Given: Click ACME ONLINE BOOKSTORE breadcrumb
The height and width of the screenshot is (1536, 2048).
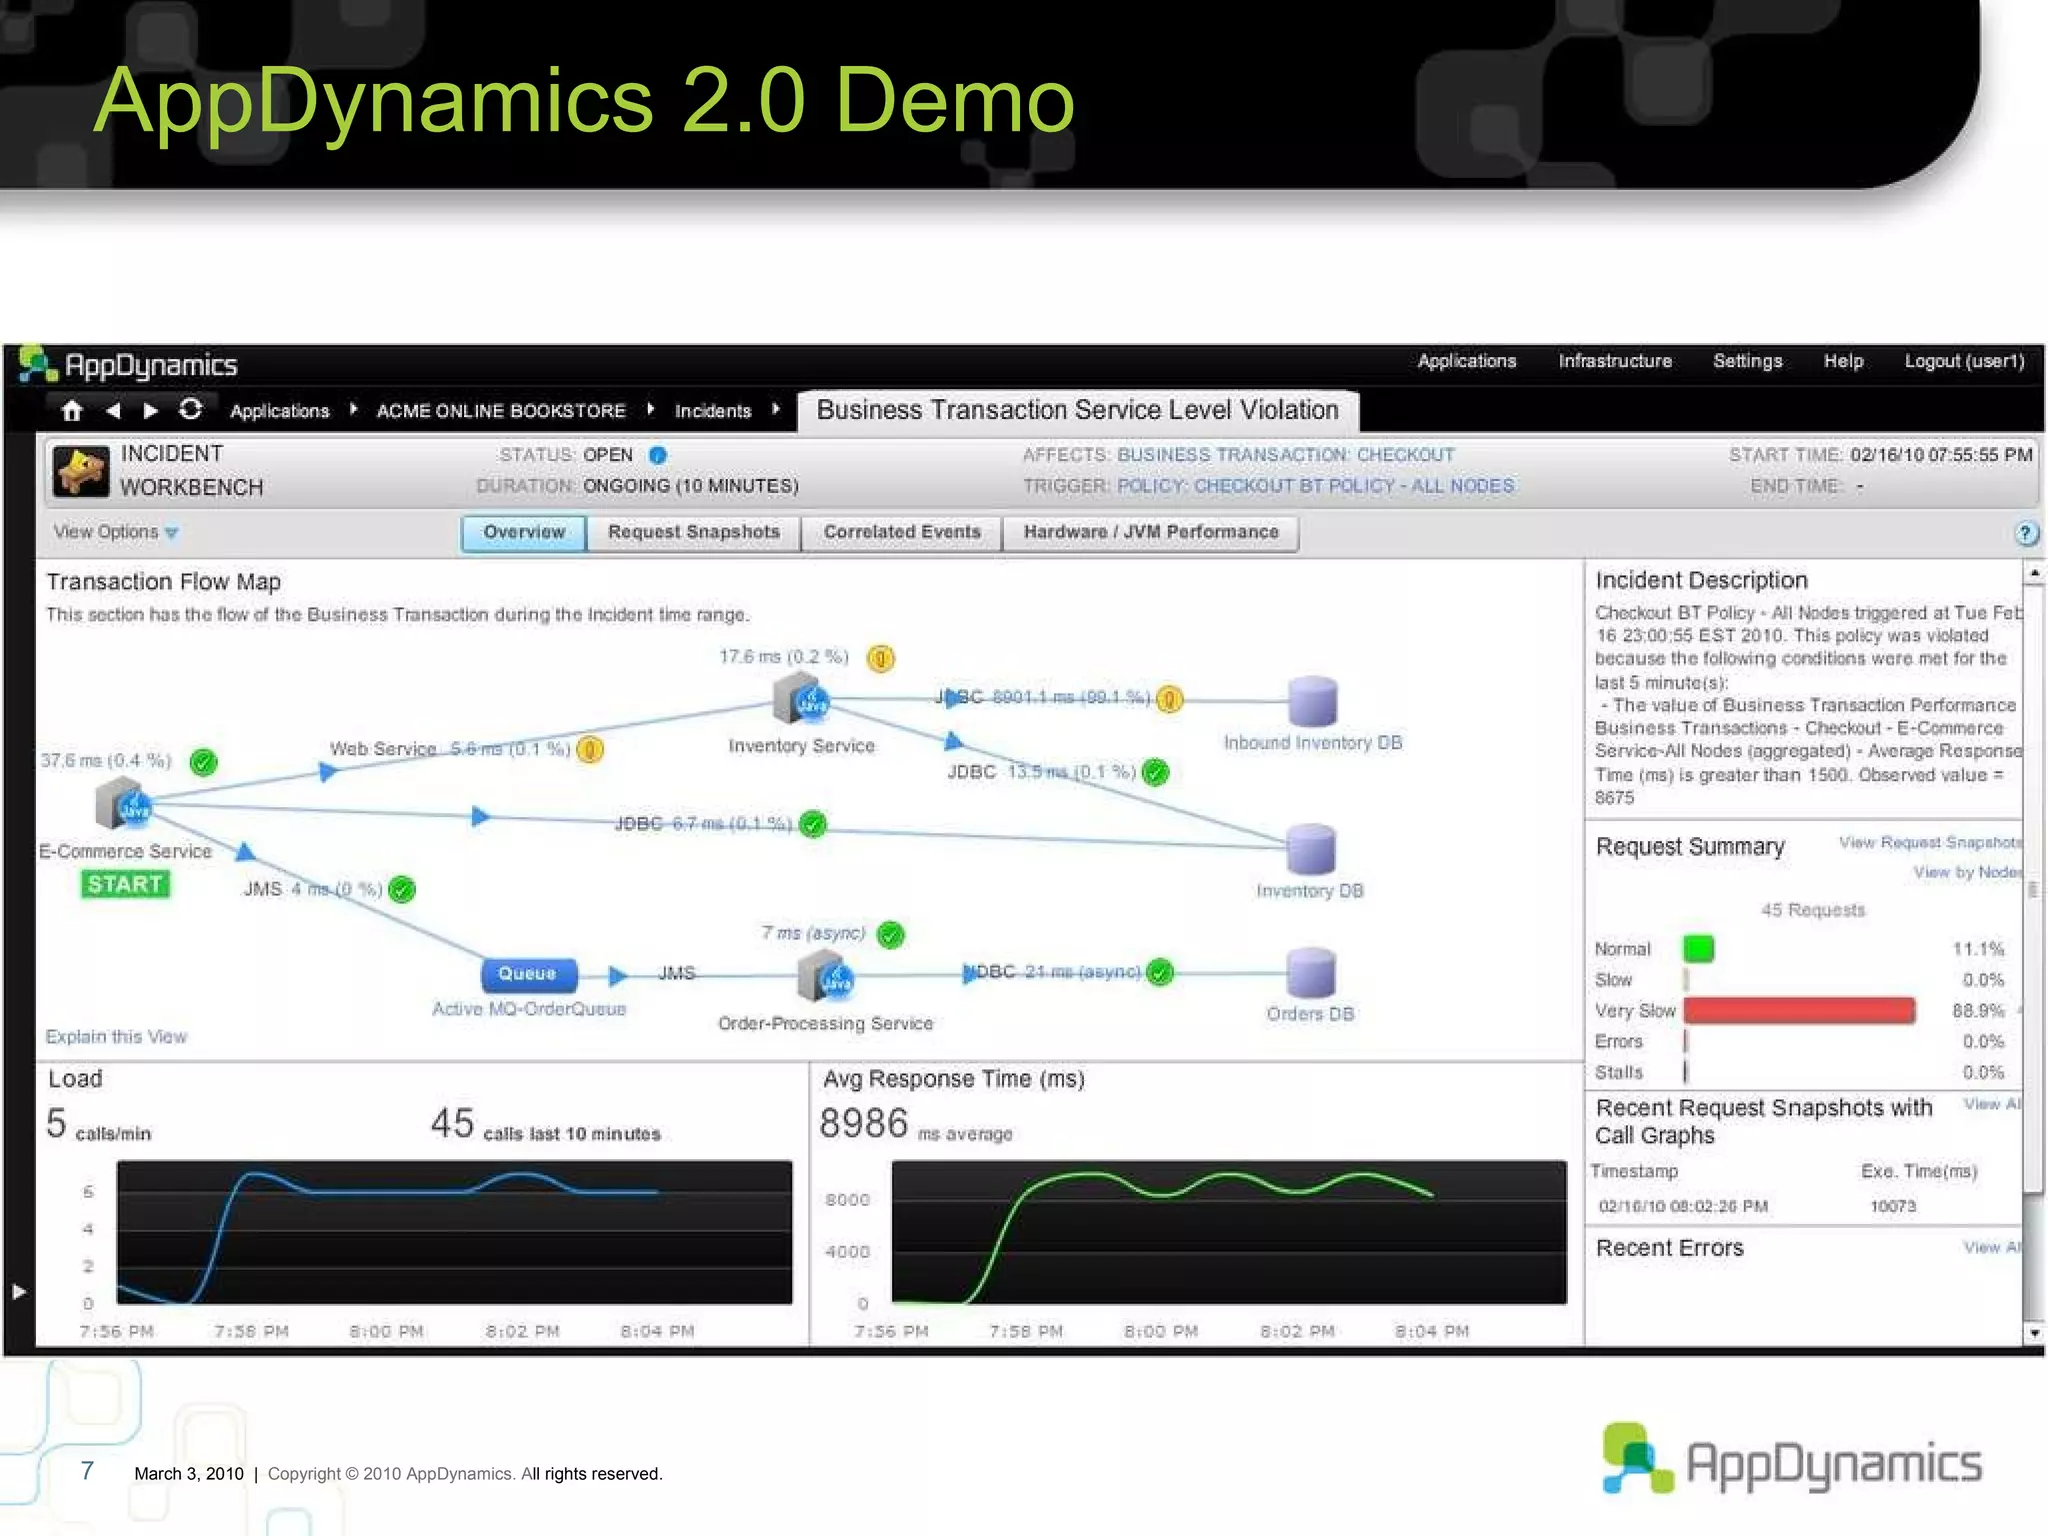Looking at the screenshot, I should (x=501, y=411).
